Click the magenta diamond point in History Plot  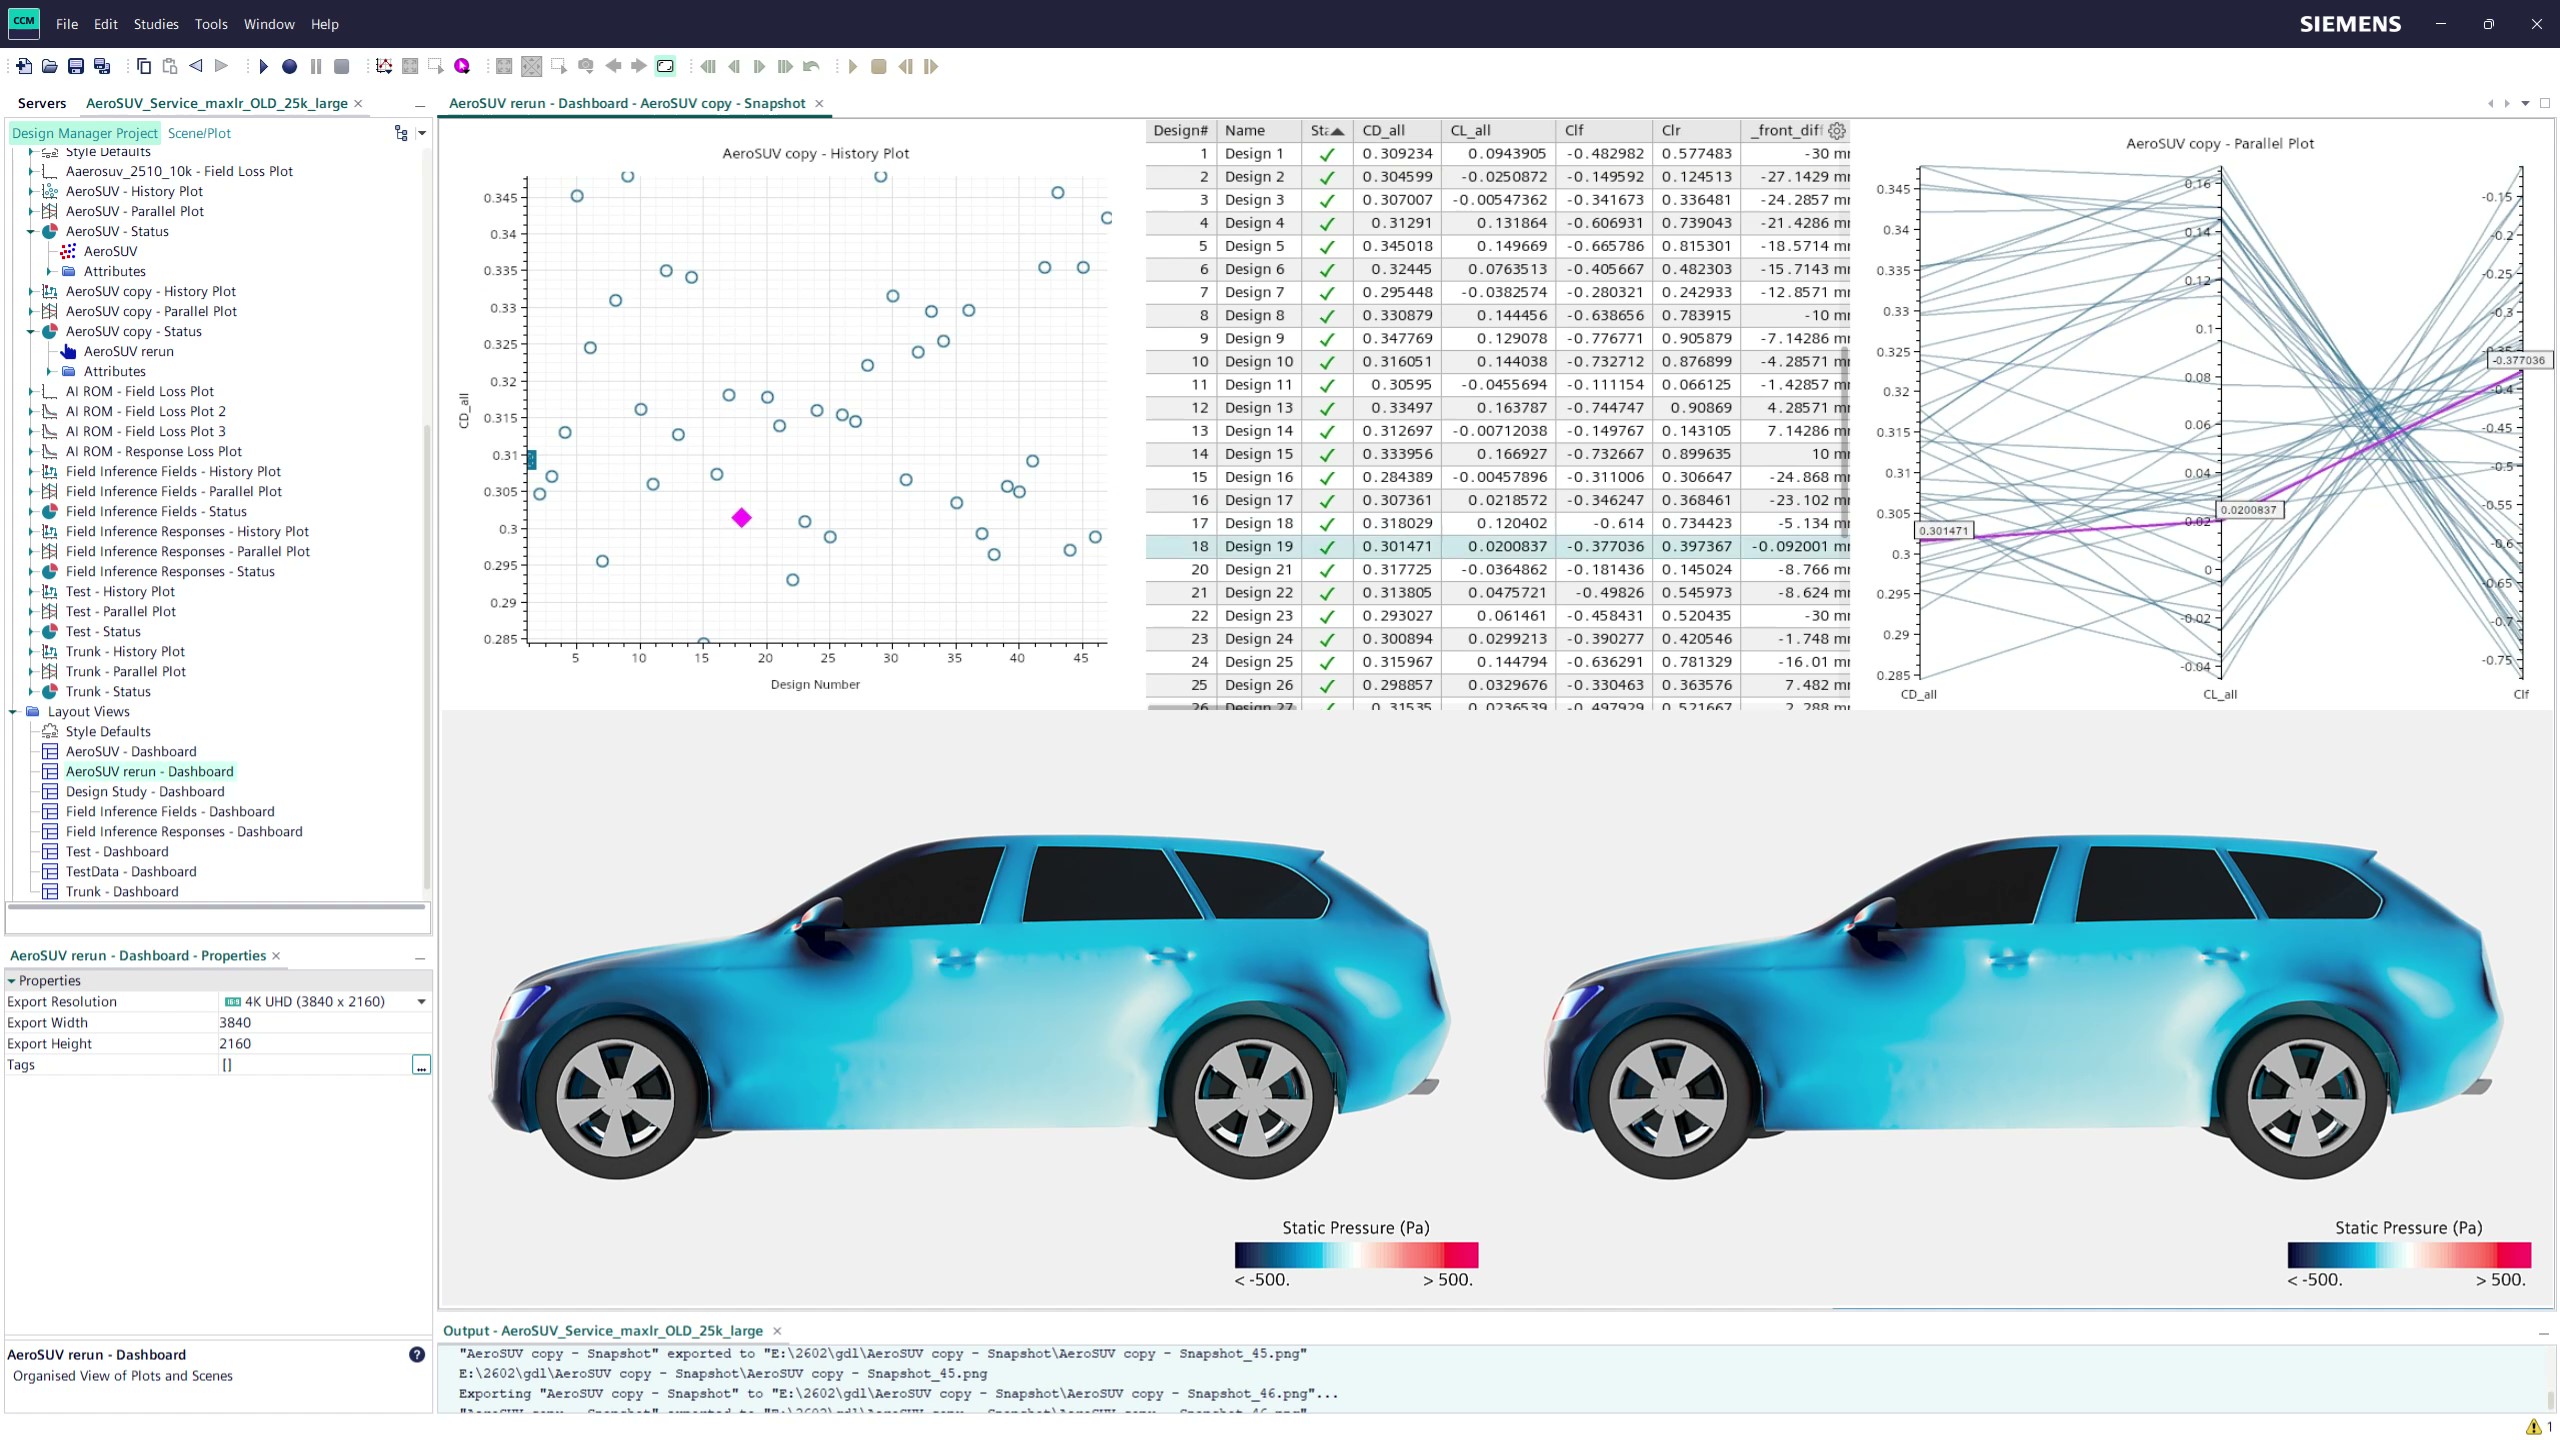pos(741,518)
